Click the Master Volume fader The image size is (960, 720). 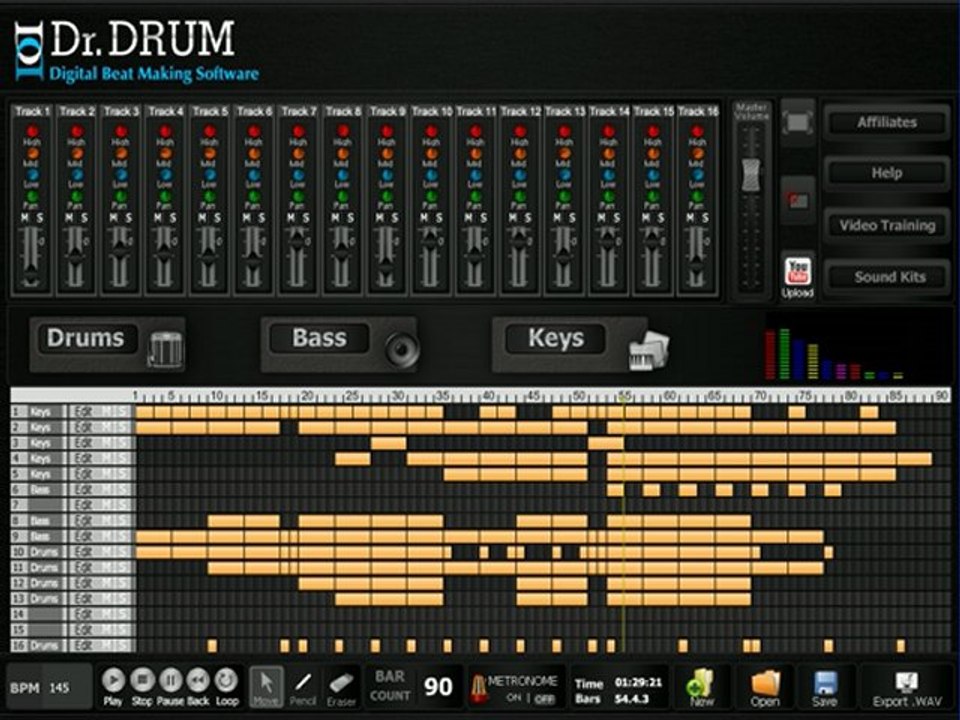click(751, 174)
